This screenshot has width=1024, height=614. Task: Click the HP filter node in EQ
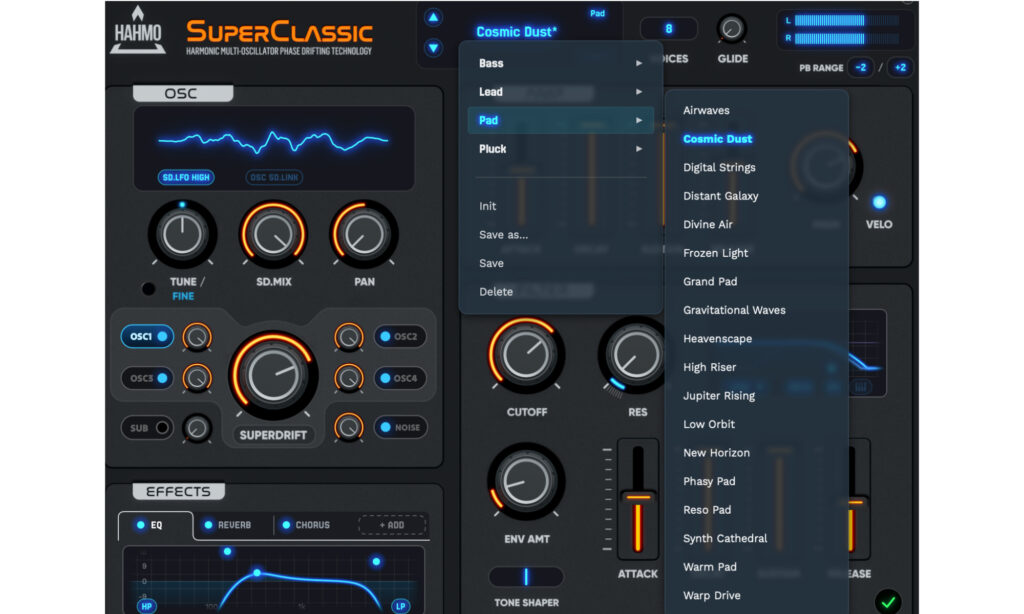pos(146,606)
